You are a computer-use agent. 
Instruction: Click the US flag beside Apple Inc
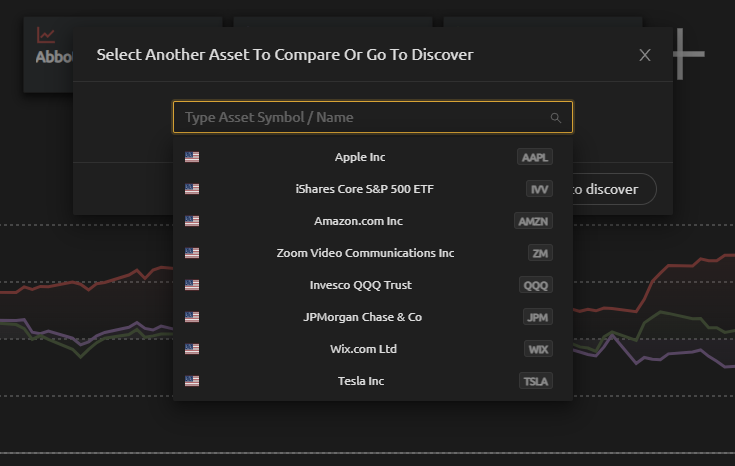pos(192,157)
